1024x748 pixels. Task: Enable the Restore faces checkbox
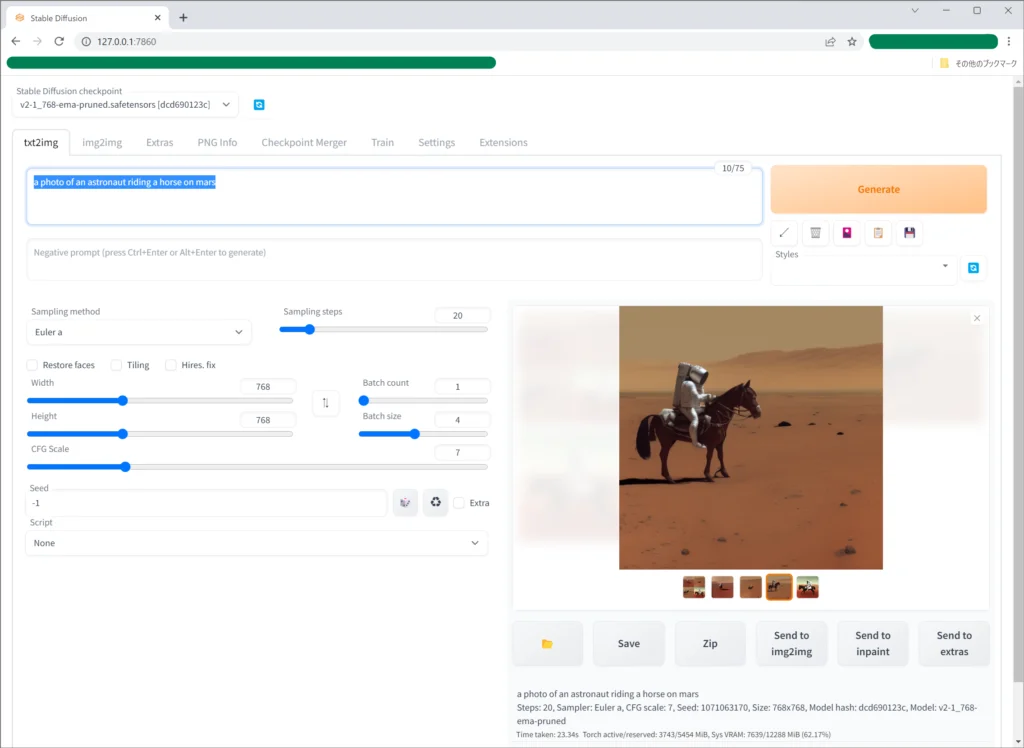point(32,365)
